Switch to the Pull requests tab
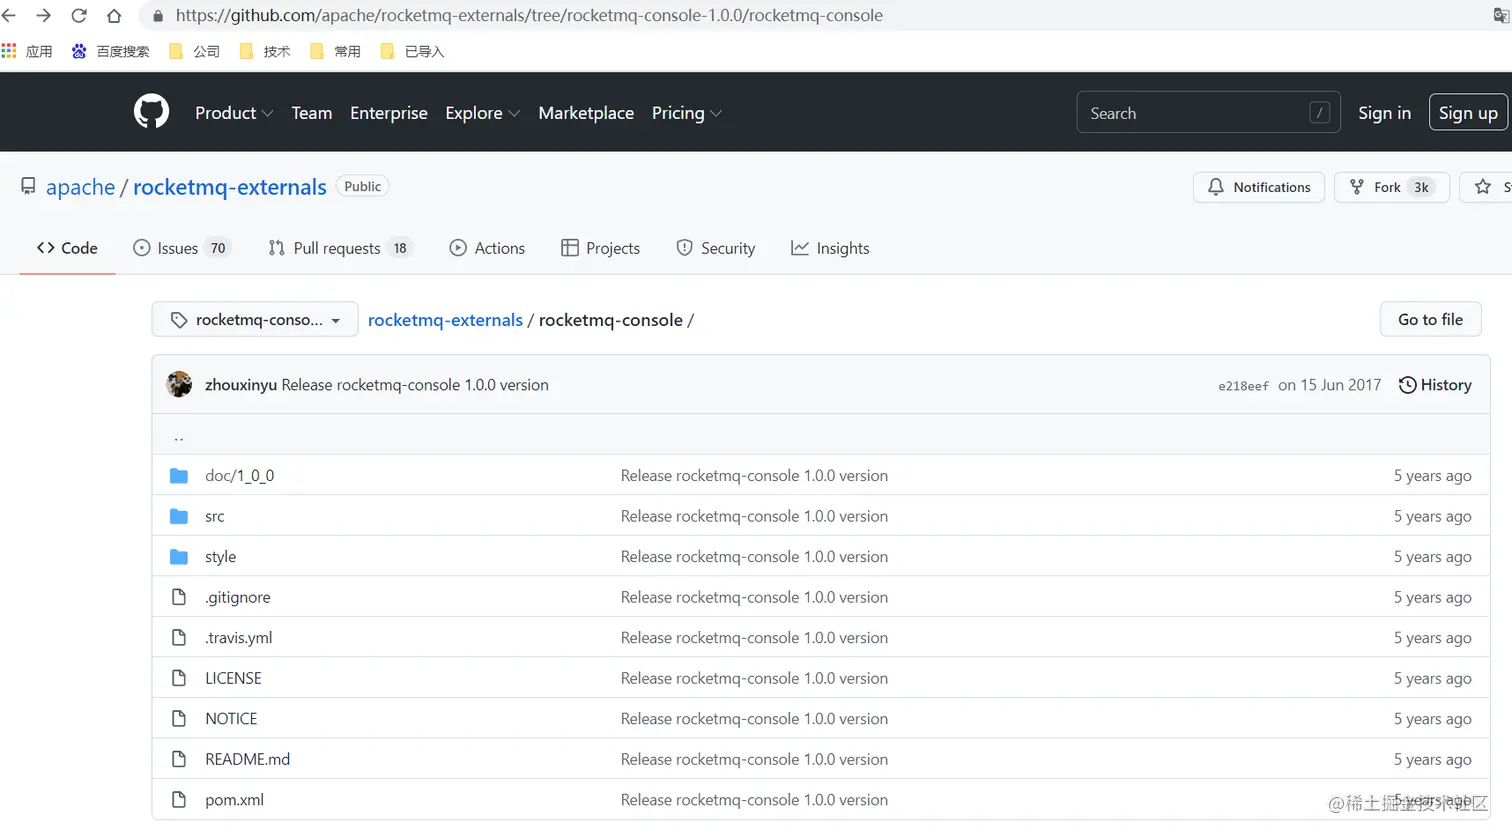 point(340,248)
